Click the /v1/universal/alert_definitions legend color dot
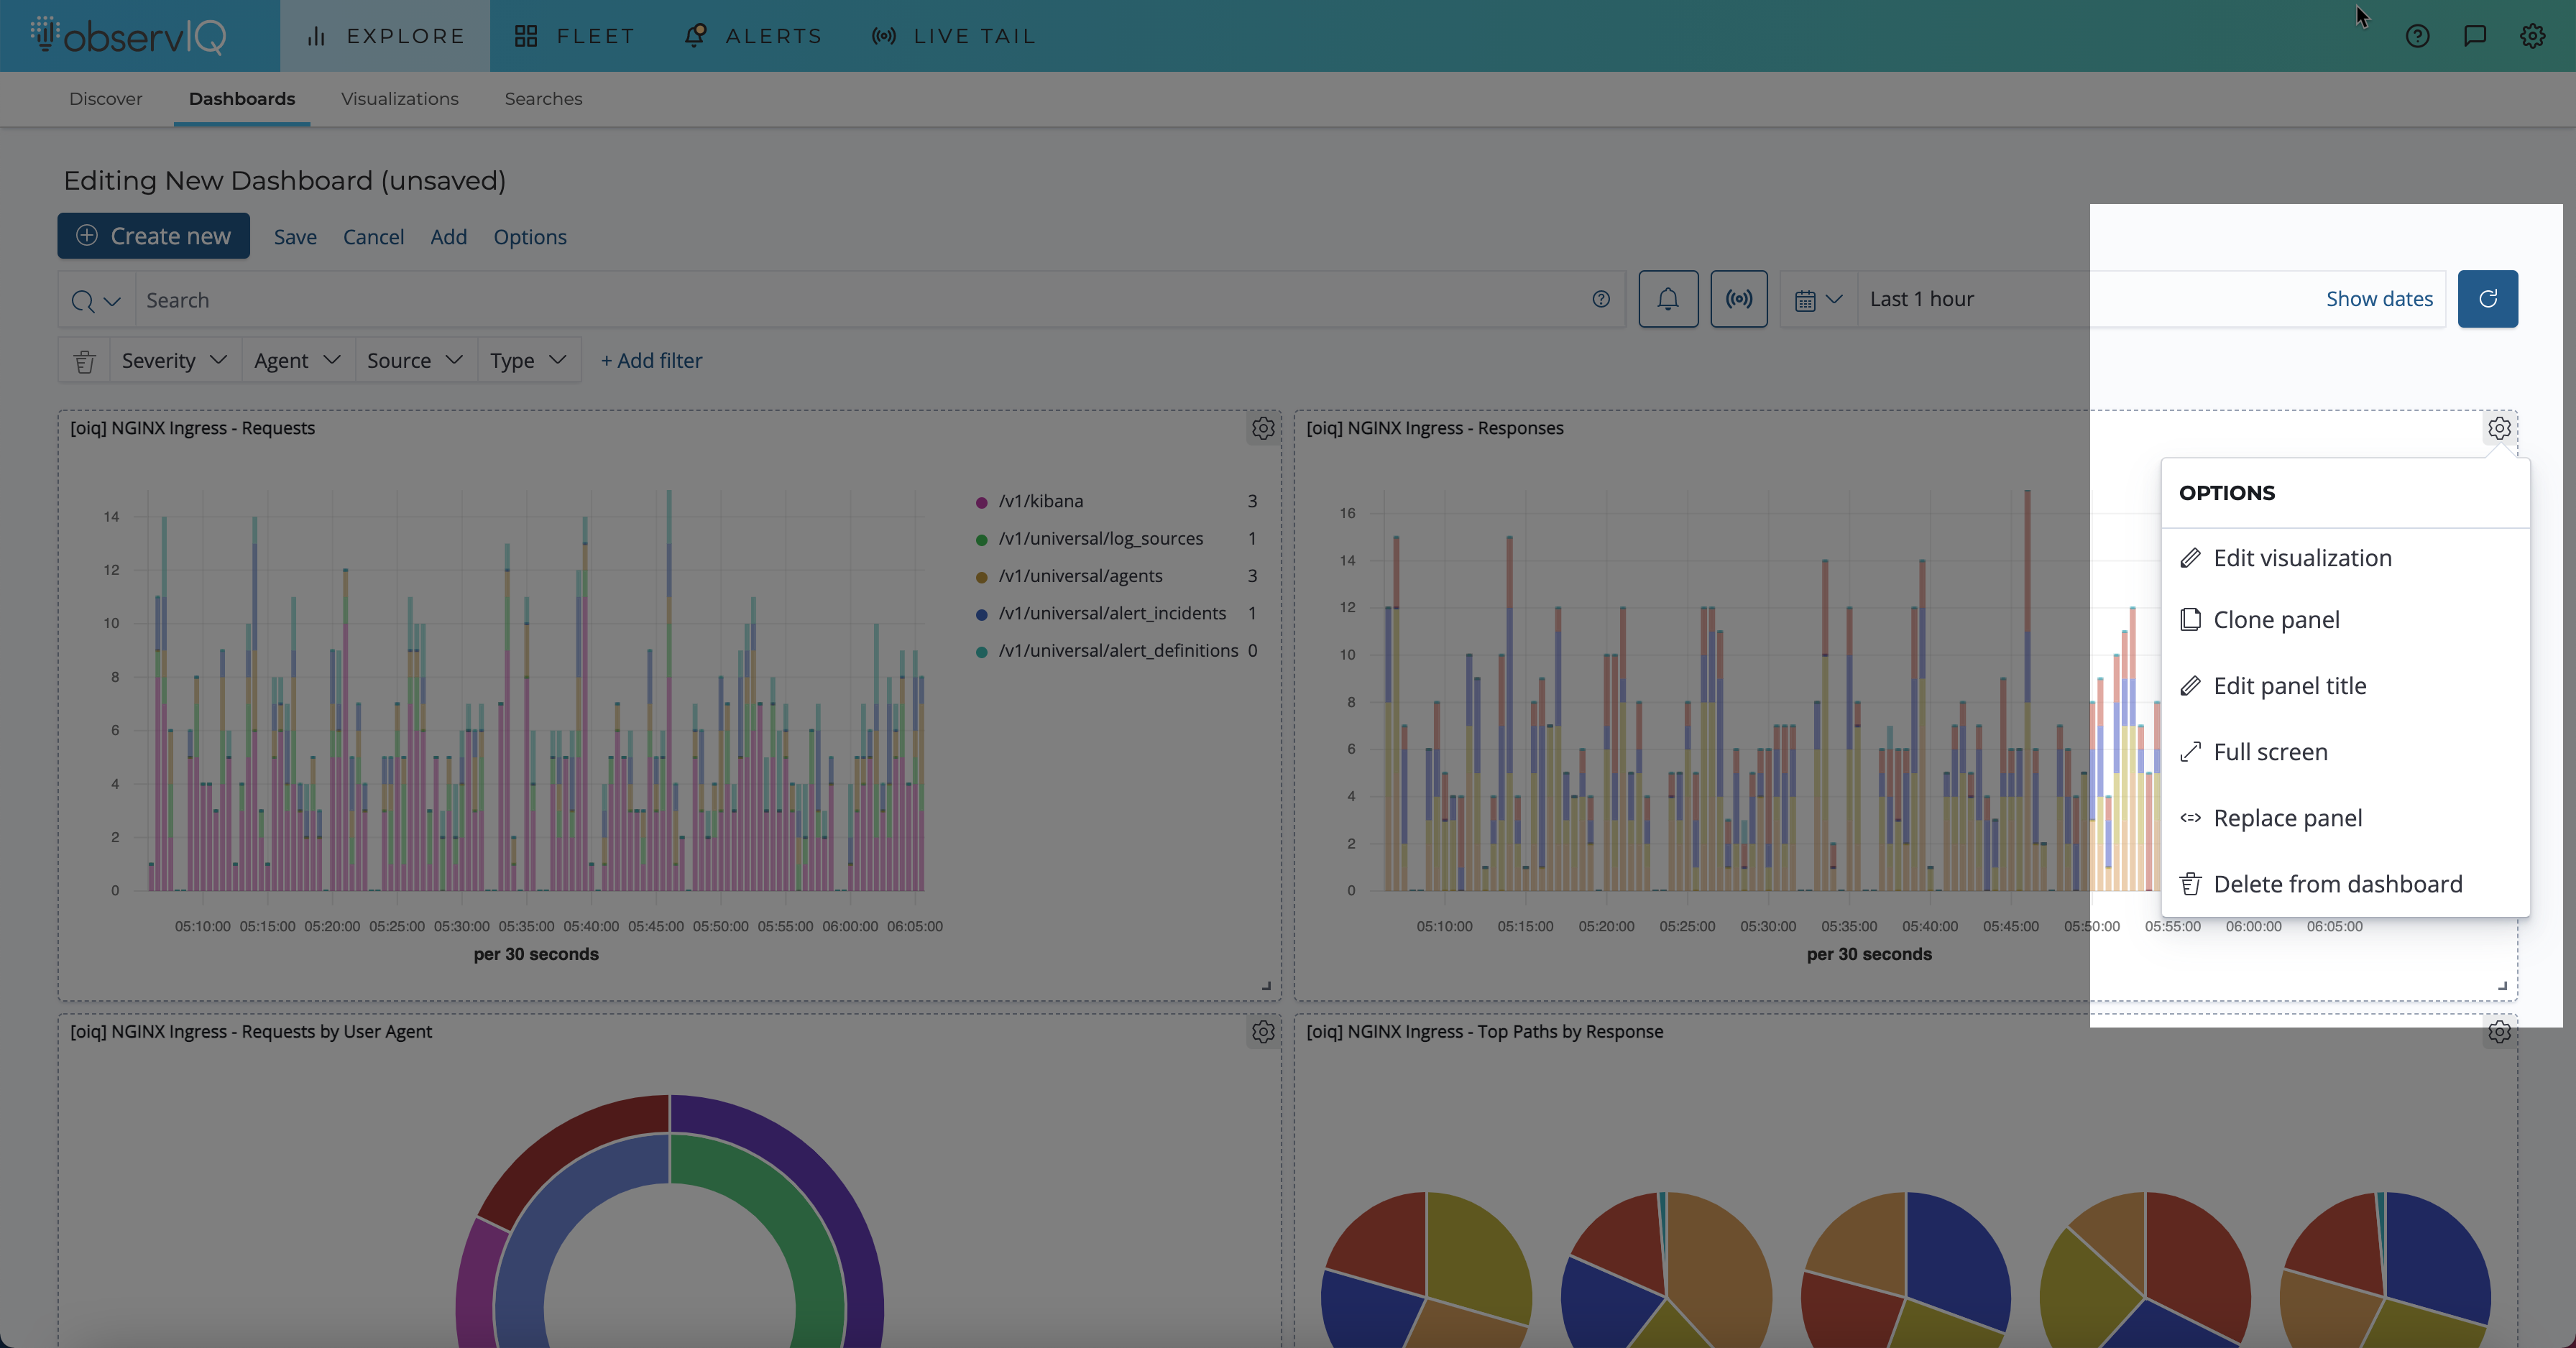This screenshot has height=1348, width=2576. tap(981, 652)
